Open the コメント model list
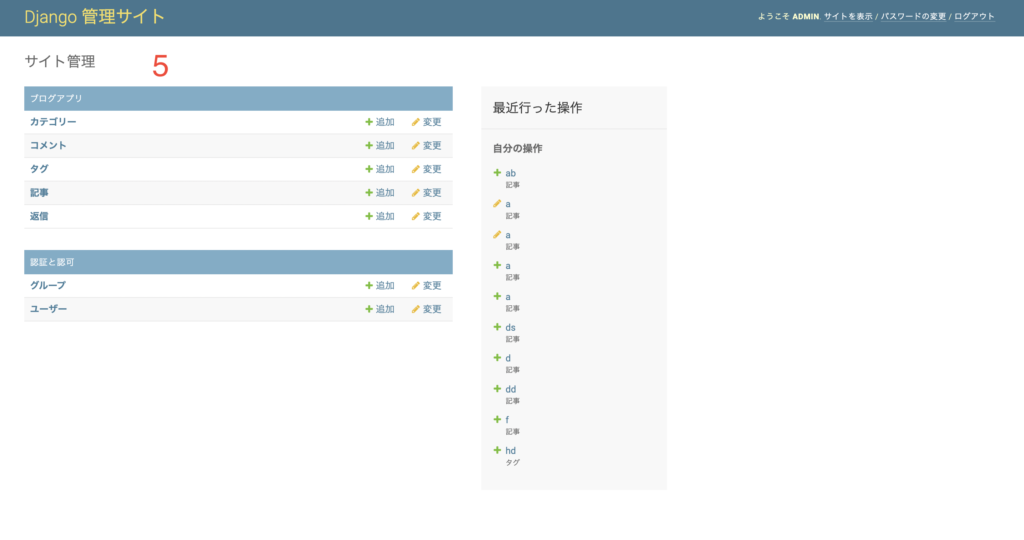Screen dimensions: 1024x540 tap(48, 146)
